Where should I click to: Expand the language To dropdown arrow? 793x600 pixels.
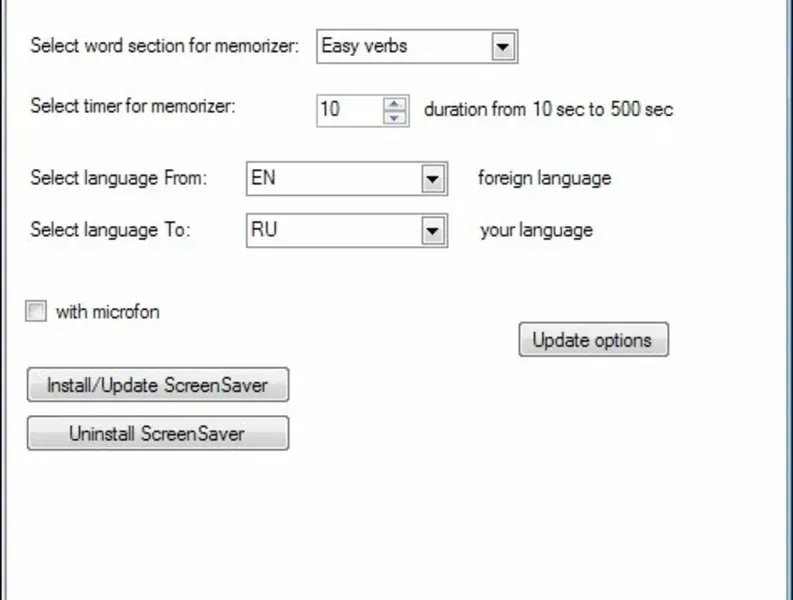pos(432,231)
